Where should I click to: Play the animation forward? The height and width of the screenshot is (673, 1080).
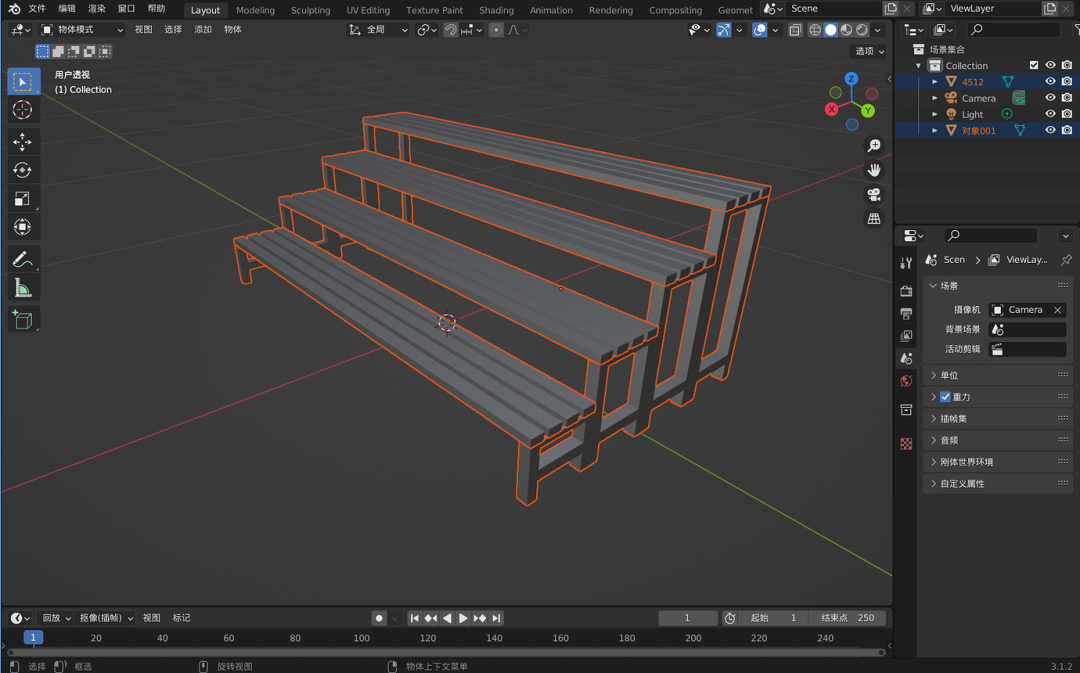click(x=463, y=618)
